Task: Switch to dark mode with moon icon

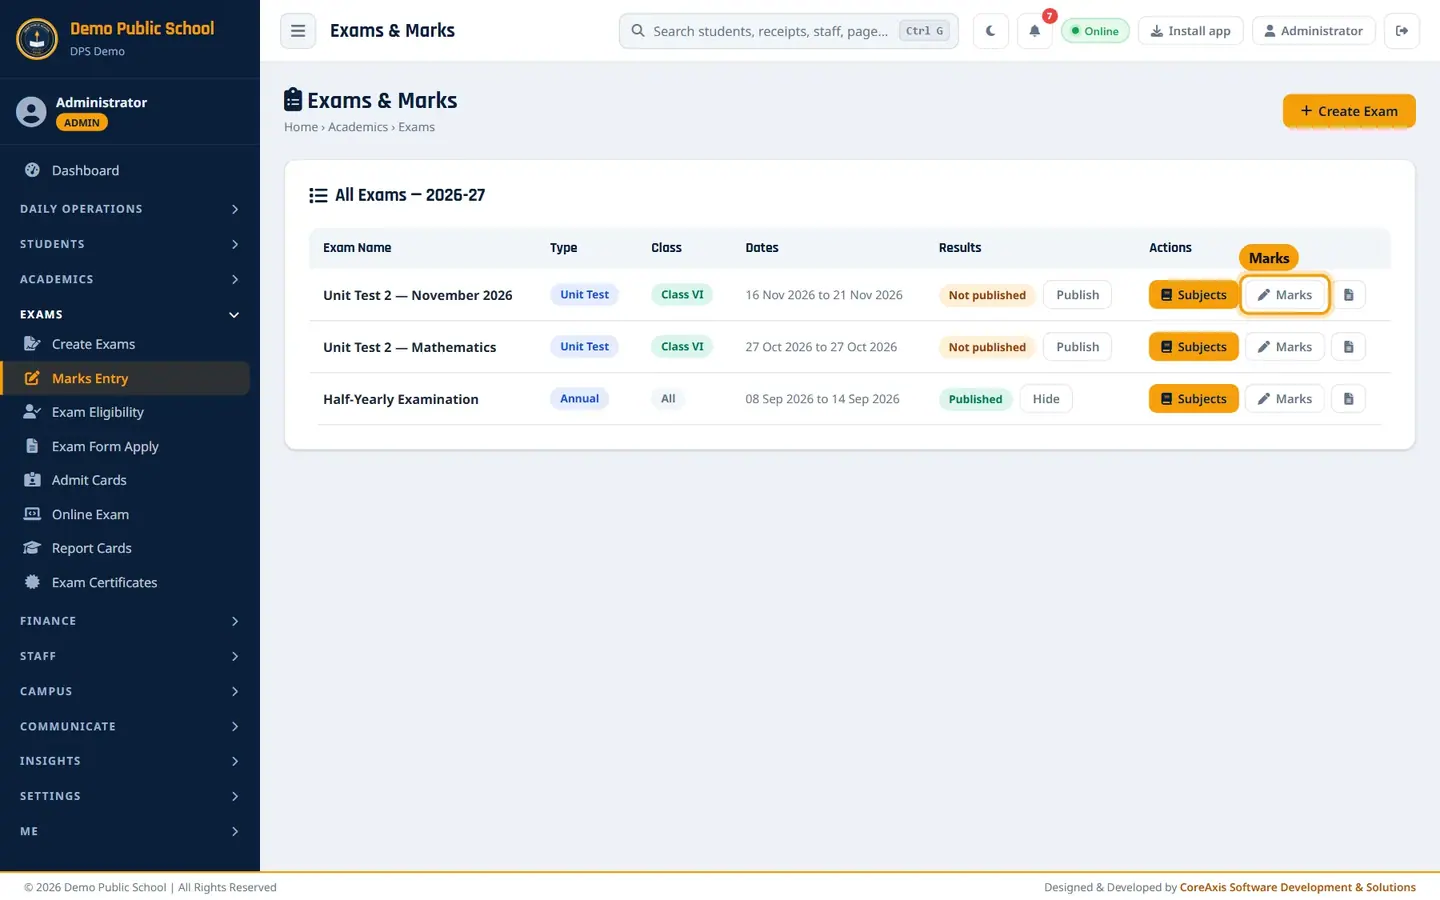Action: click(990, 31)
